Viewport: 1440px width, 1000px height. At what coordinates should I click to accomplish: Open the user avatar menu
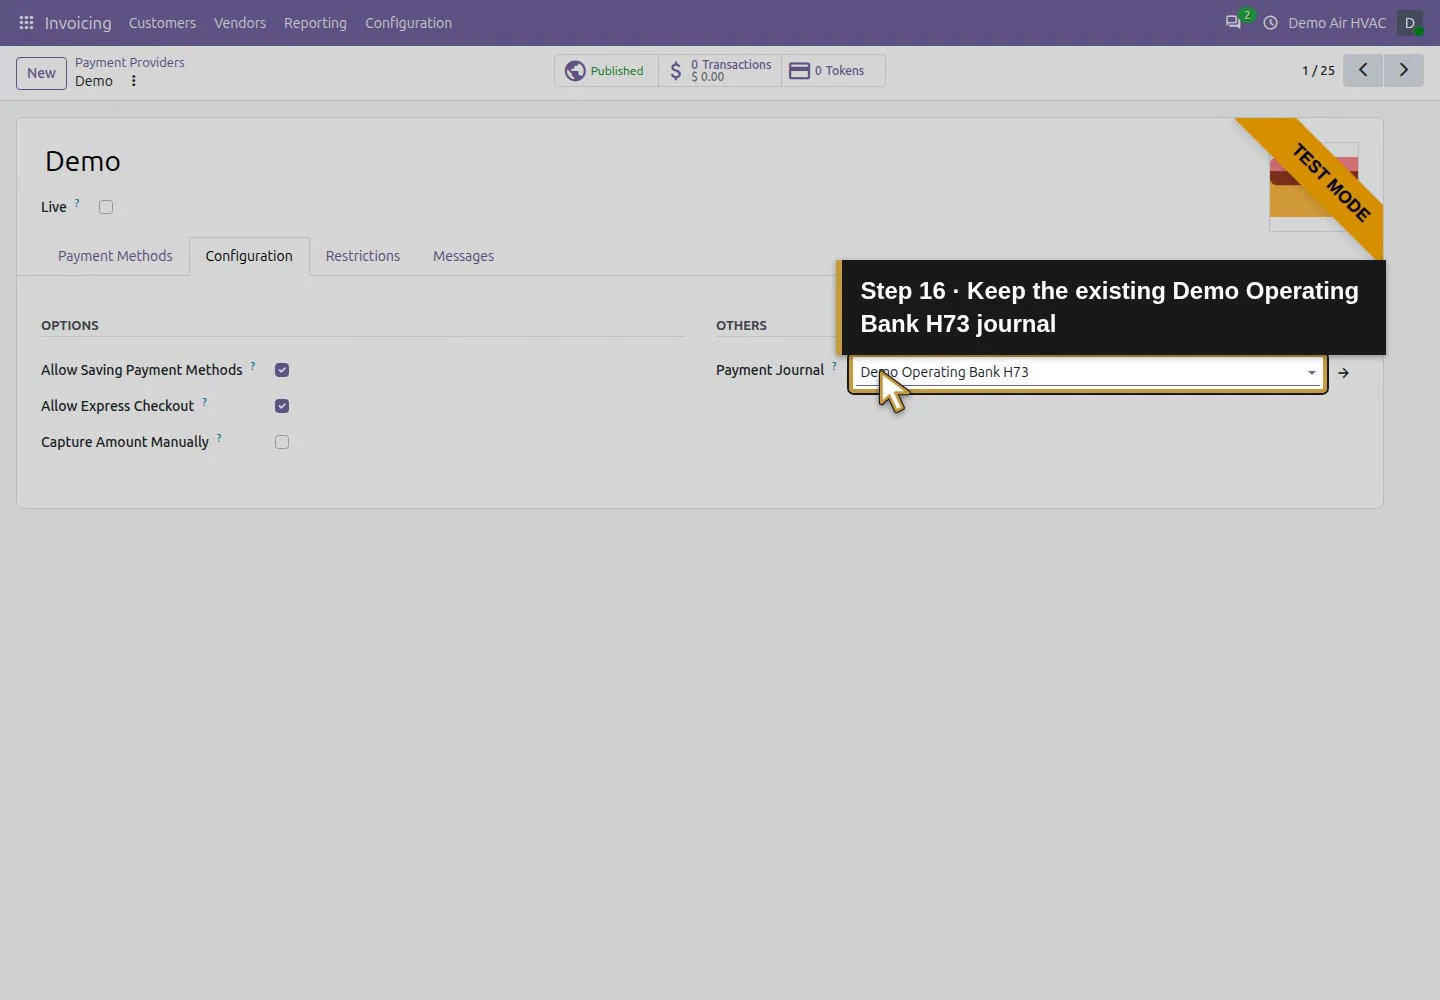pos(1410,22)
